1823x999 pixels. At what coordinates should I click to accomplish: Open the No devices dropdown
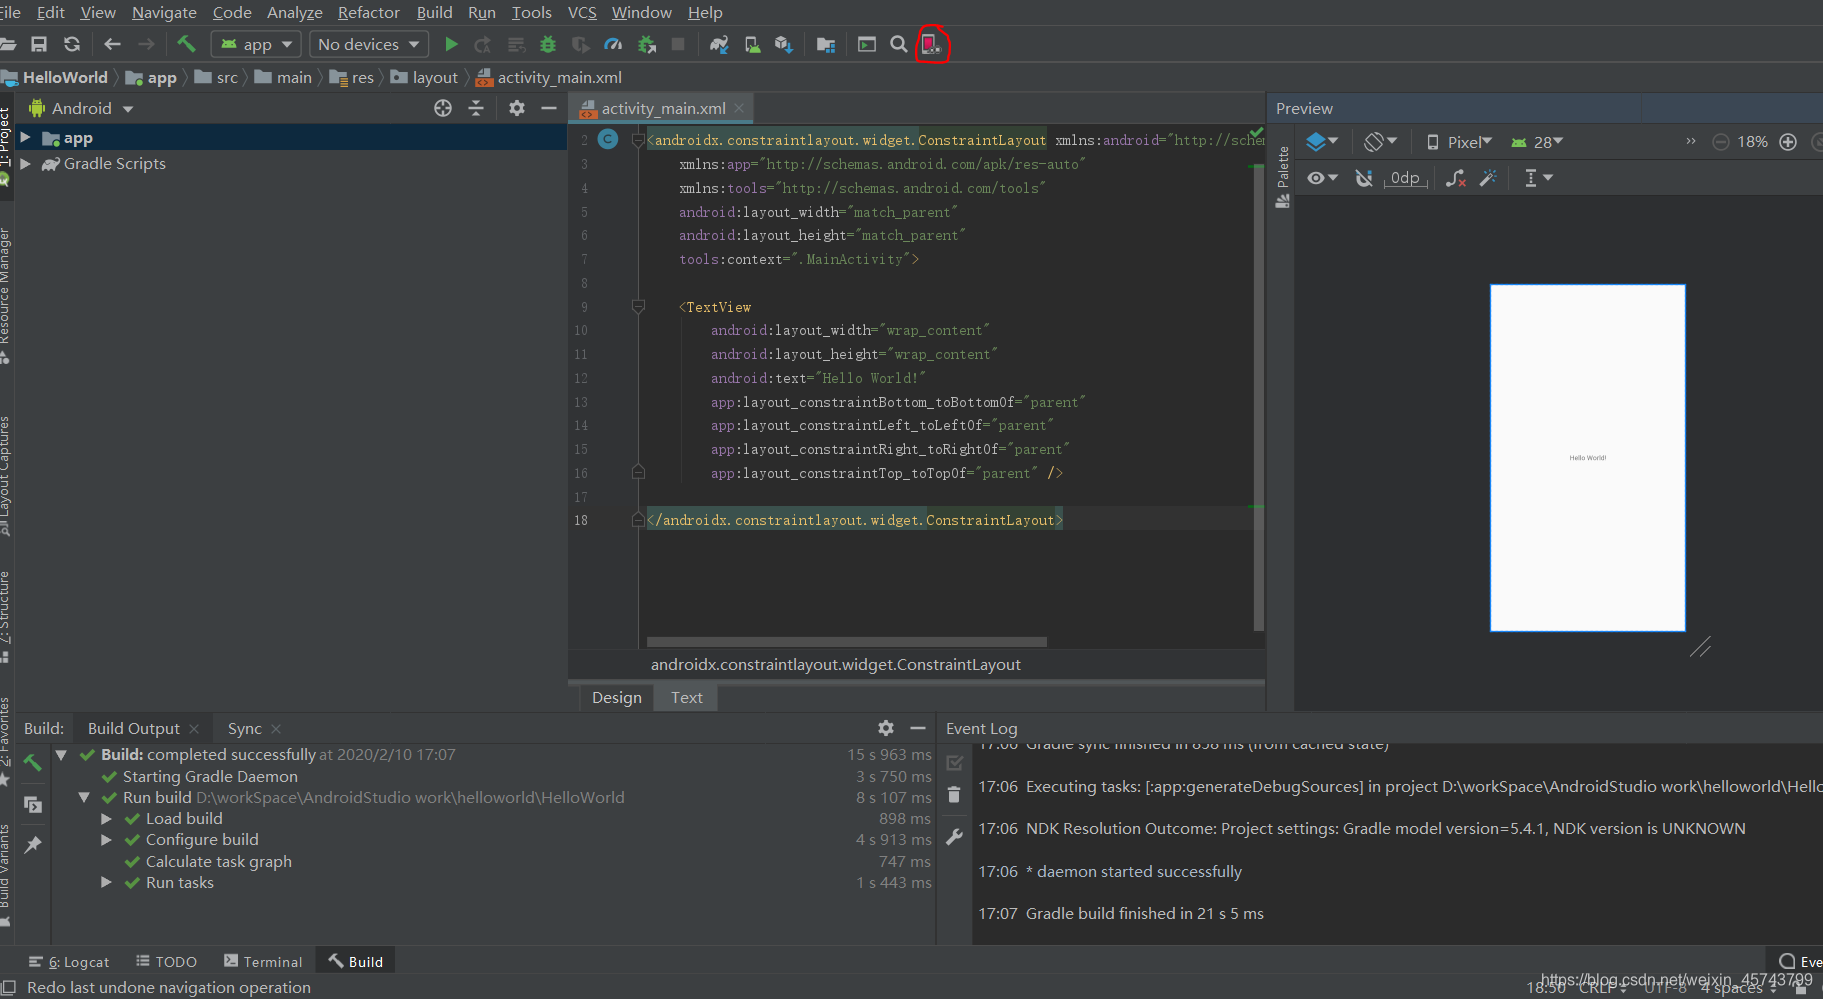[368, 44]
